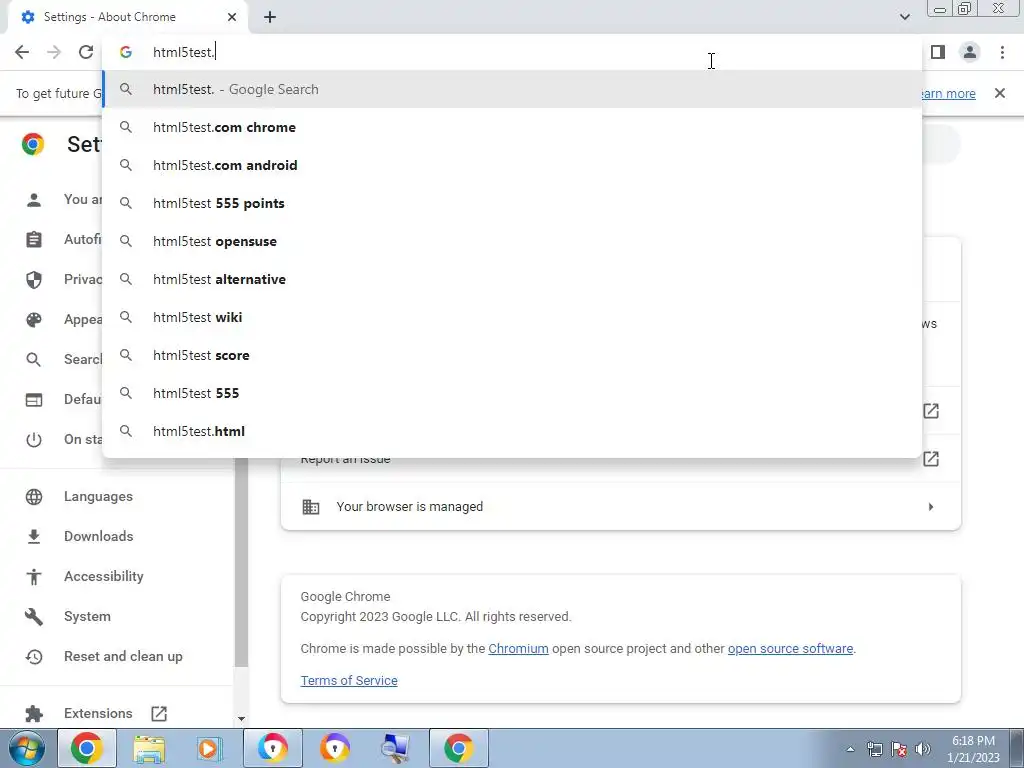Follow the open source software link
The width and height of the screenshot is (1024, 768).
[790, 648]
